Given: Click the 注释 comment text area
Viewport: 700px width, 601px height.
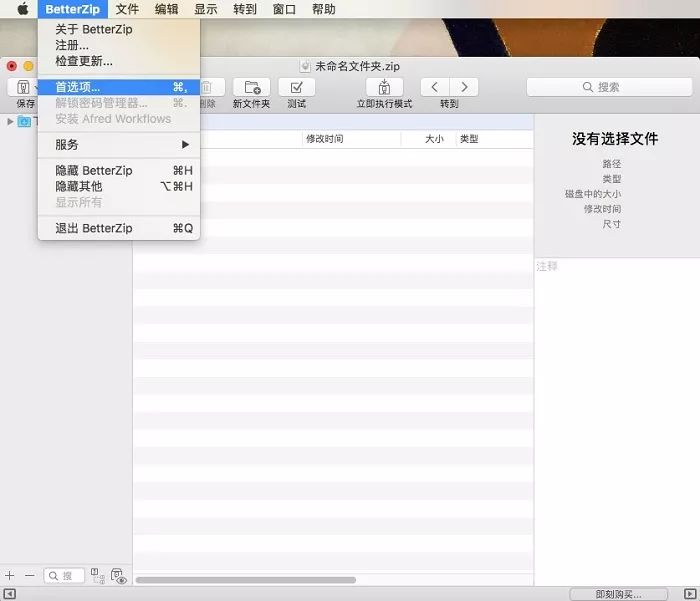Looking at the screenshot, I should 617,420.
